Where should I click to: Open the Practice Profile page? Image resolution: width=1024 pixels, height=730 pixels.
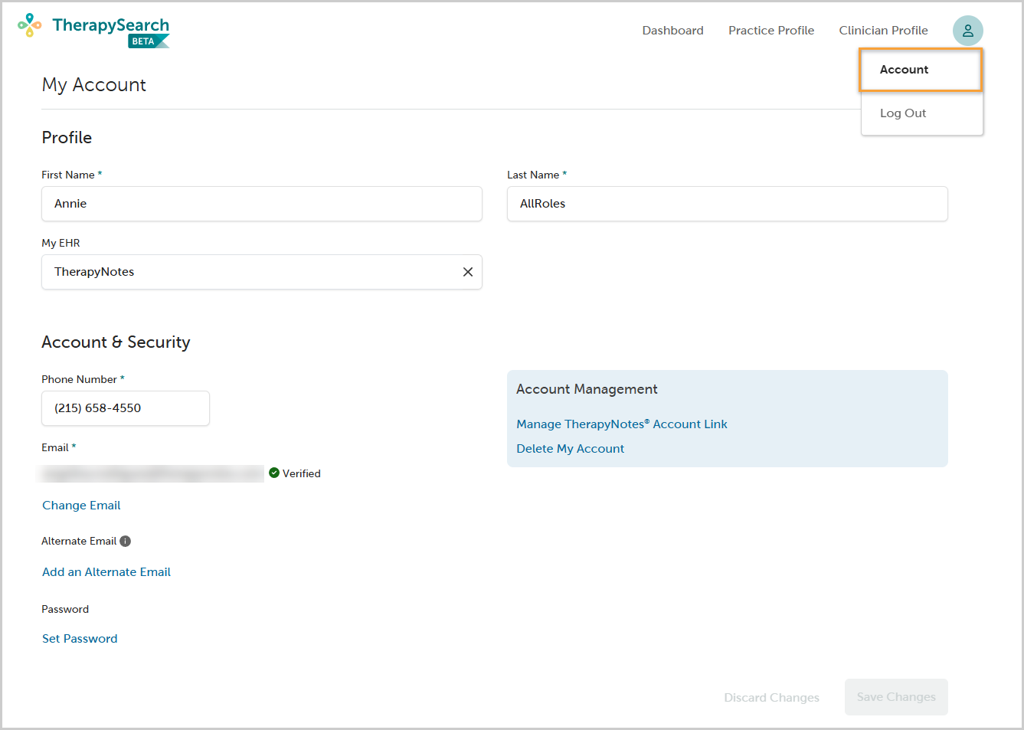click(771, 31)
